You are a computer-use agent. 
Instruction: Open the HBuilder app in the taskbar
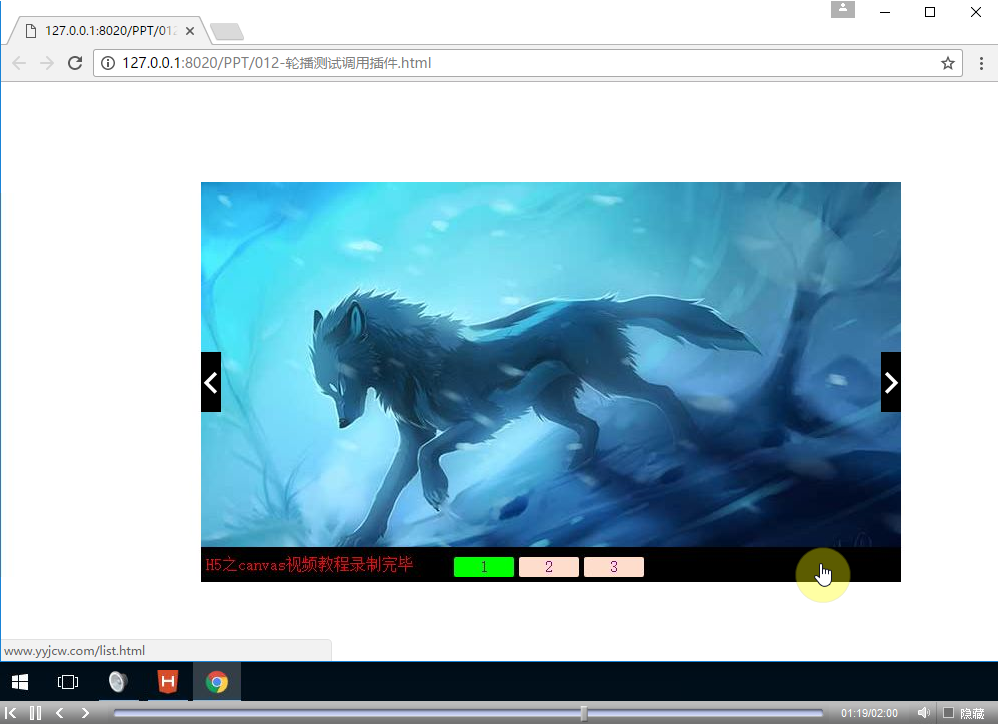[168, 682]
